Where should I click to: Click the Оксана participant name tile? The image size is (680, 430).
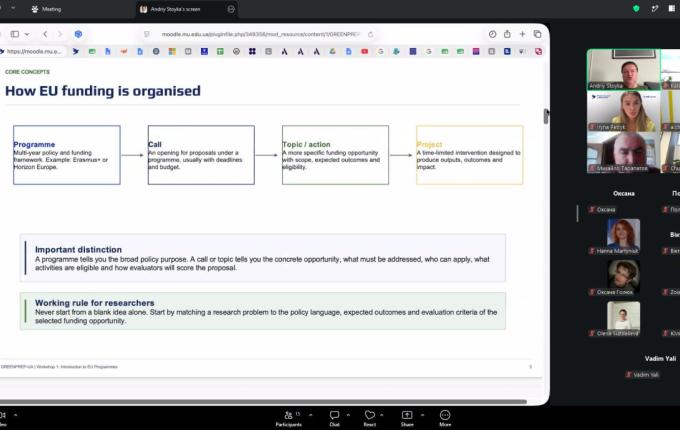pos(623,193)
